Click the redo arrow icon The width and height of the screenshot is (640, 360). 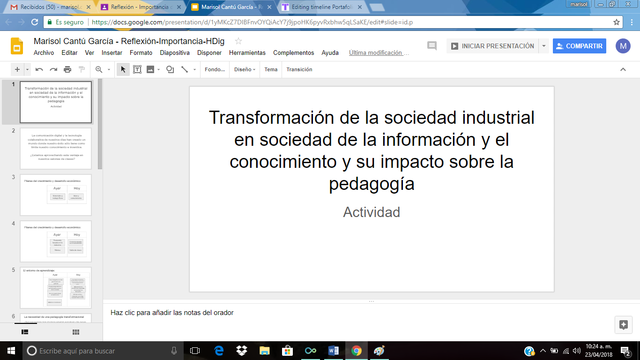pos(53,69)
